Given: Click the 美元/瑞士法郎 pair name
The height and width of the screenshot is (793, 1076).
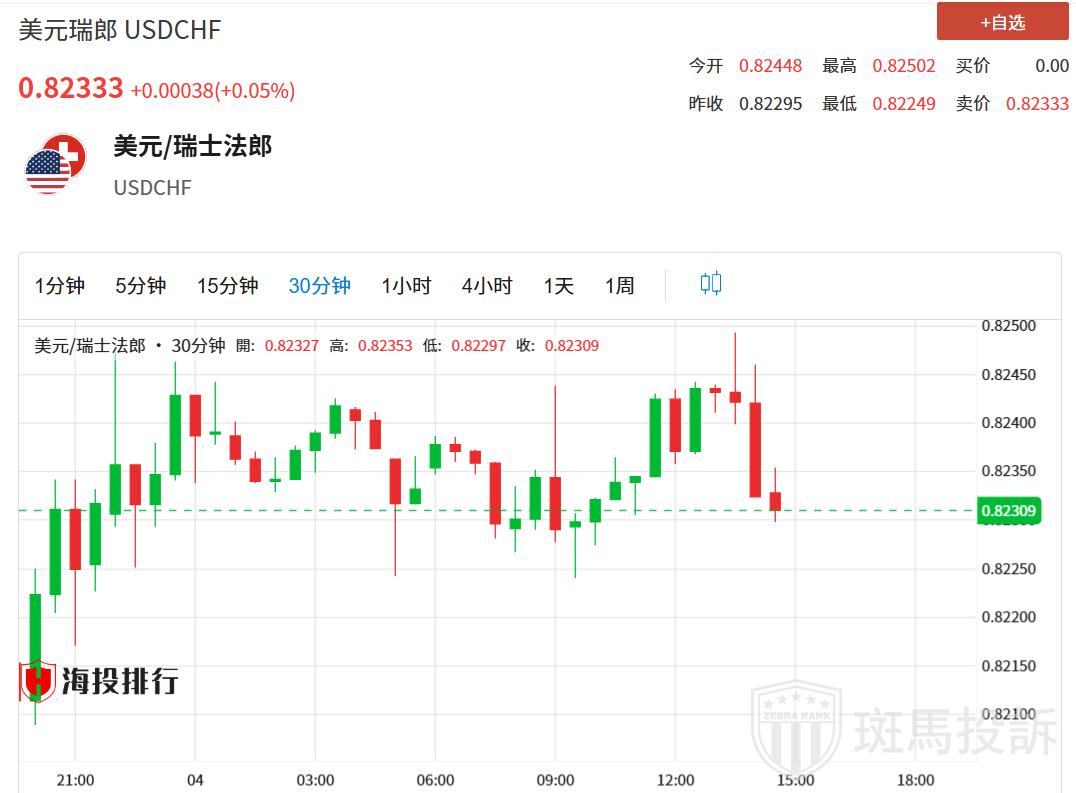Looking at the screenshot, I should point(192,146).
